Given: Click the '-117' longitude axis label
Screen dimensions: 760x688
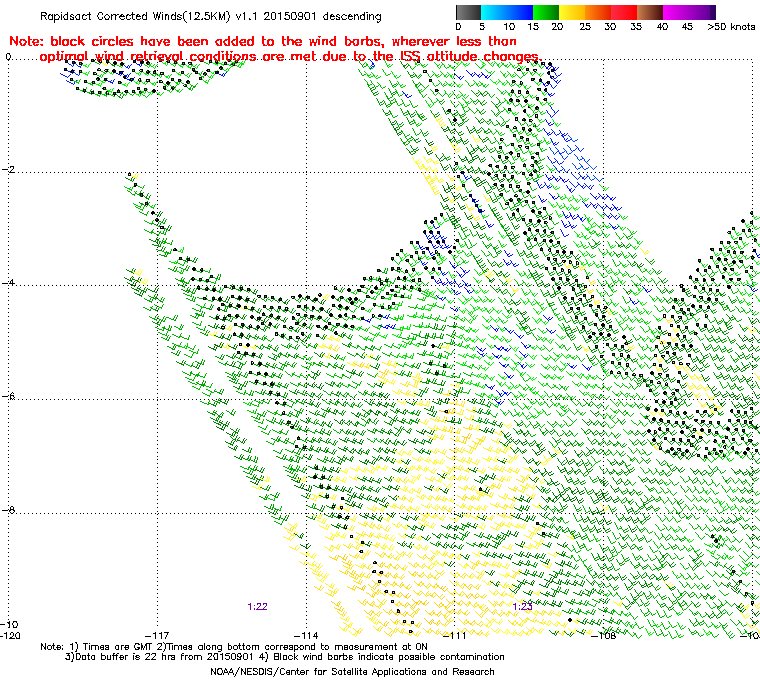Looking at the screenshot, I should click(157, 635).
